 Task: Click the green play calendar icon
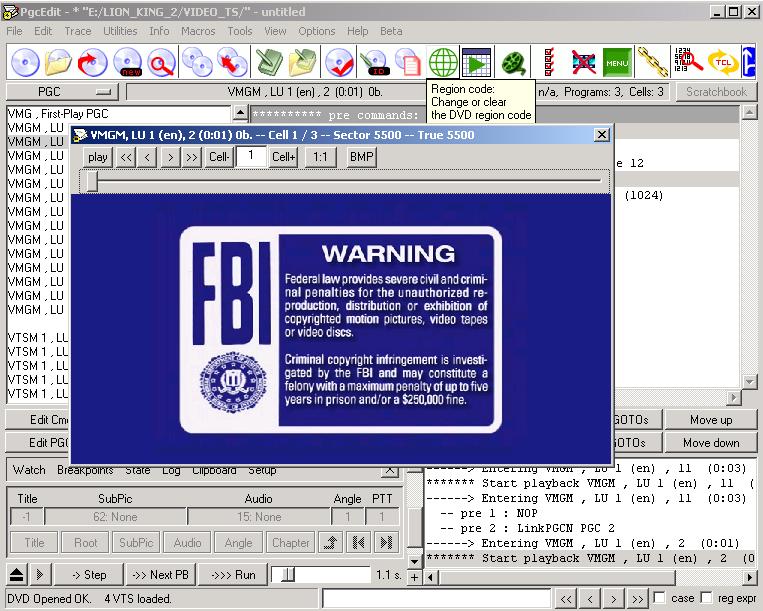(x=476, y=62)
